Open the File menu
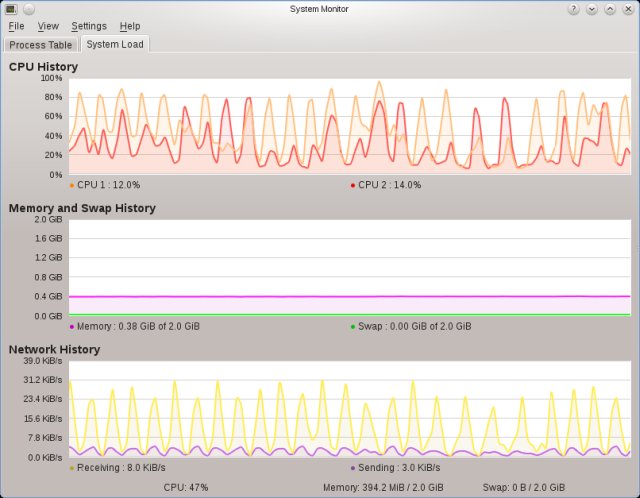Image resolution: width=640 pixels, height=498 pixels. click(x=16, y=26)
